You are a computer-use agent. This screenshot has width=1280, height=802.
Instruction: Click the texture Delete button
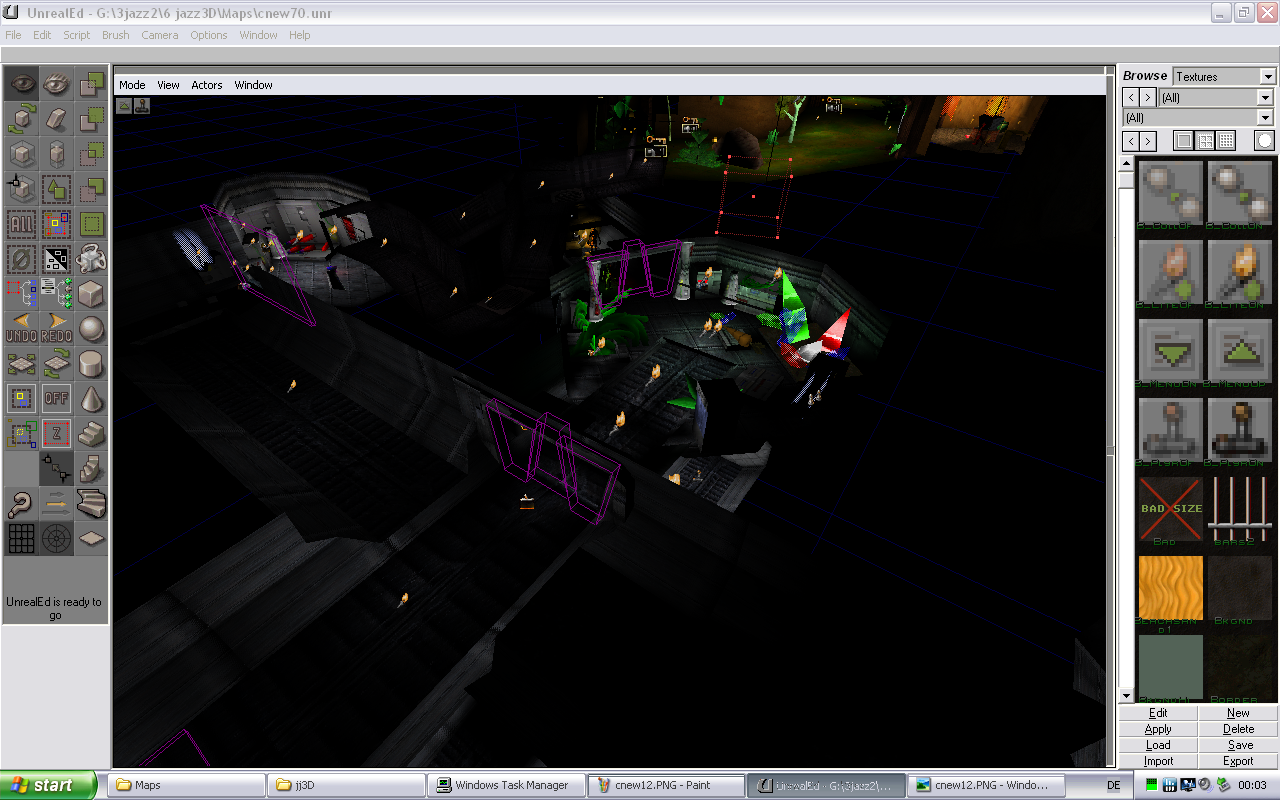tap(1238, 729)
